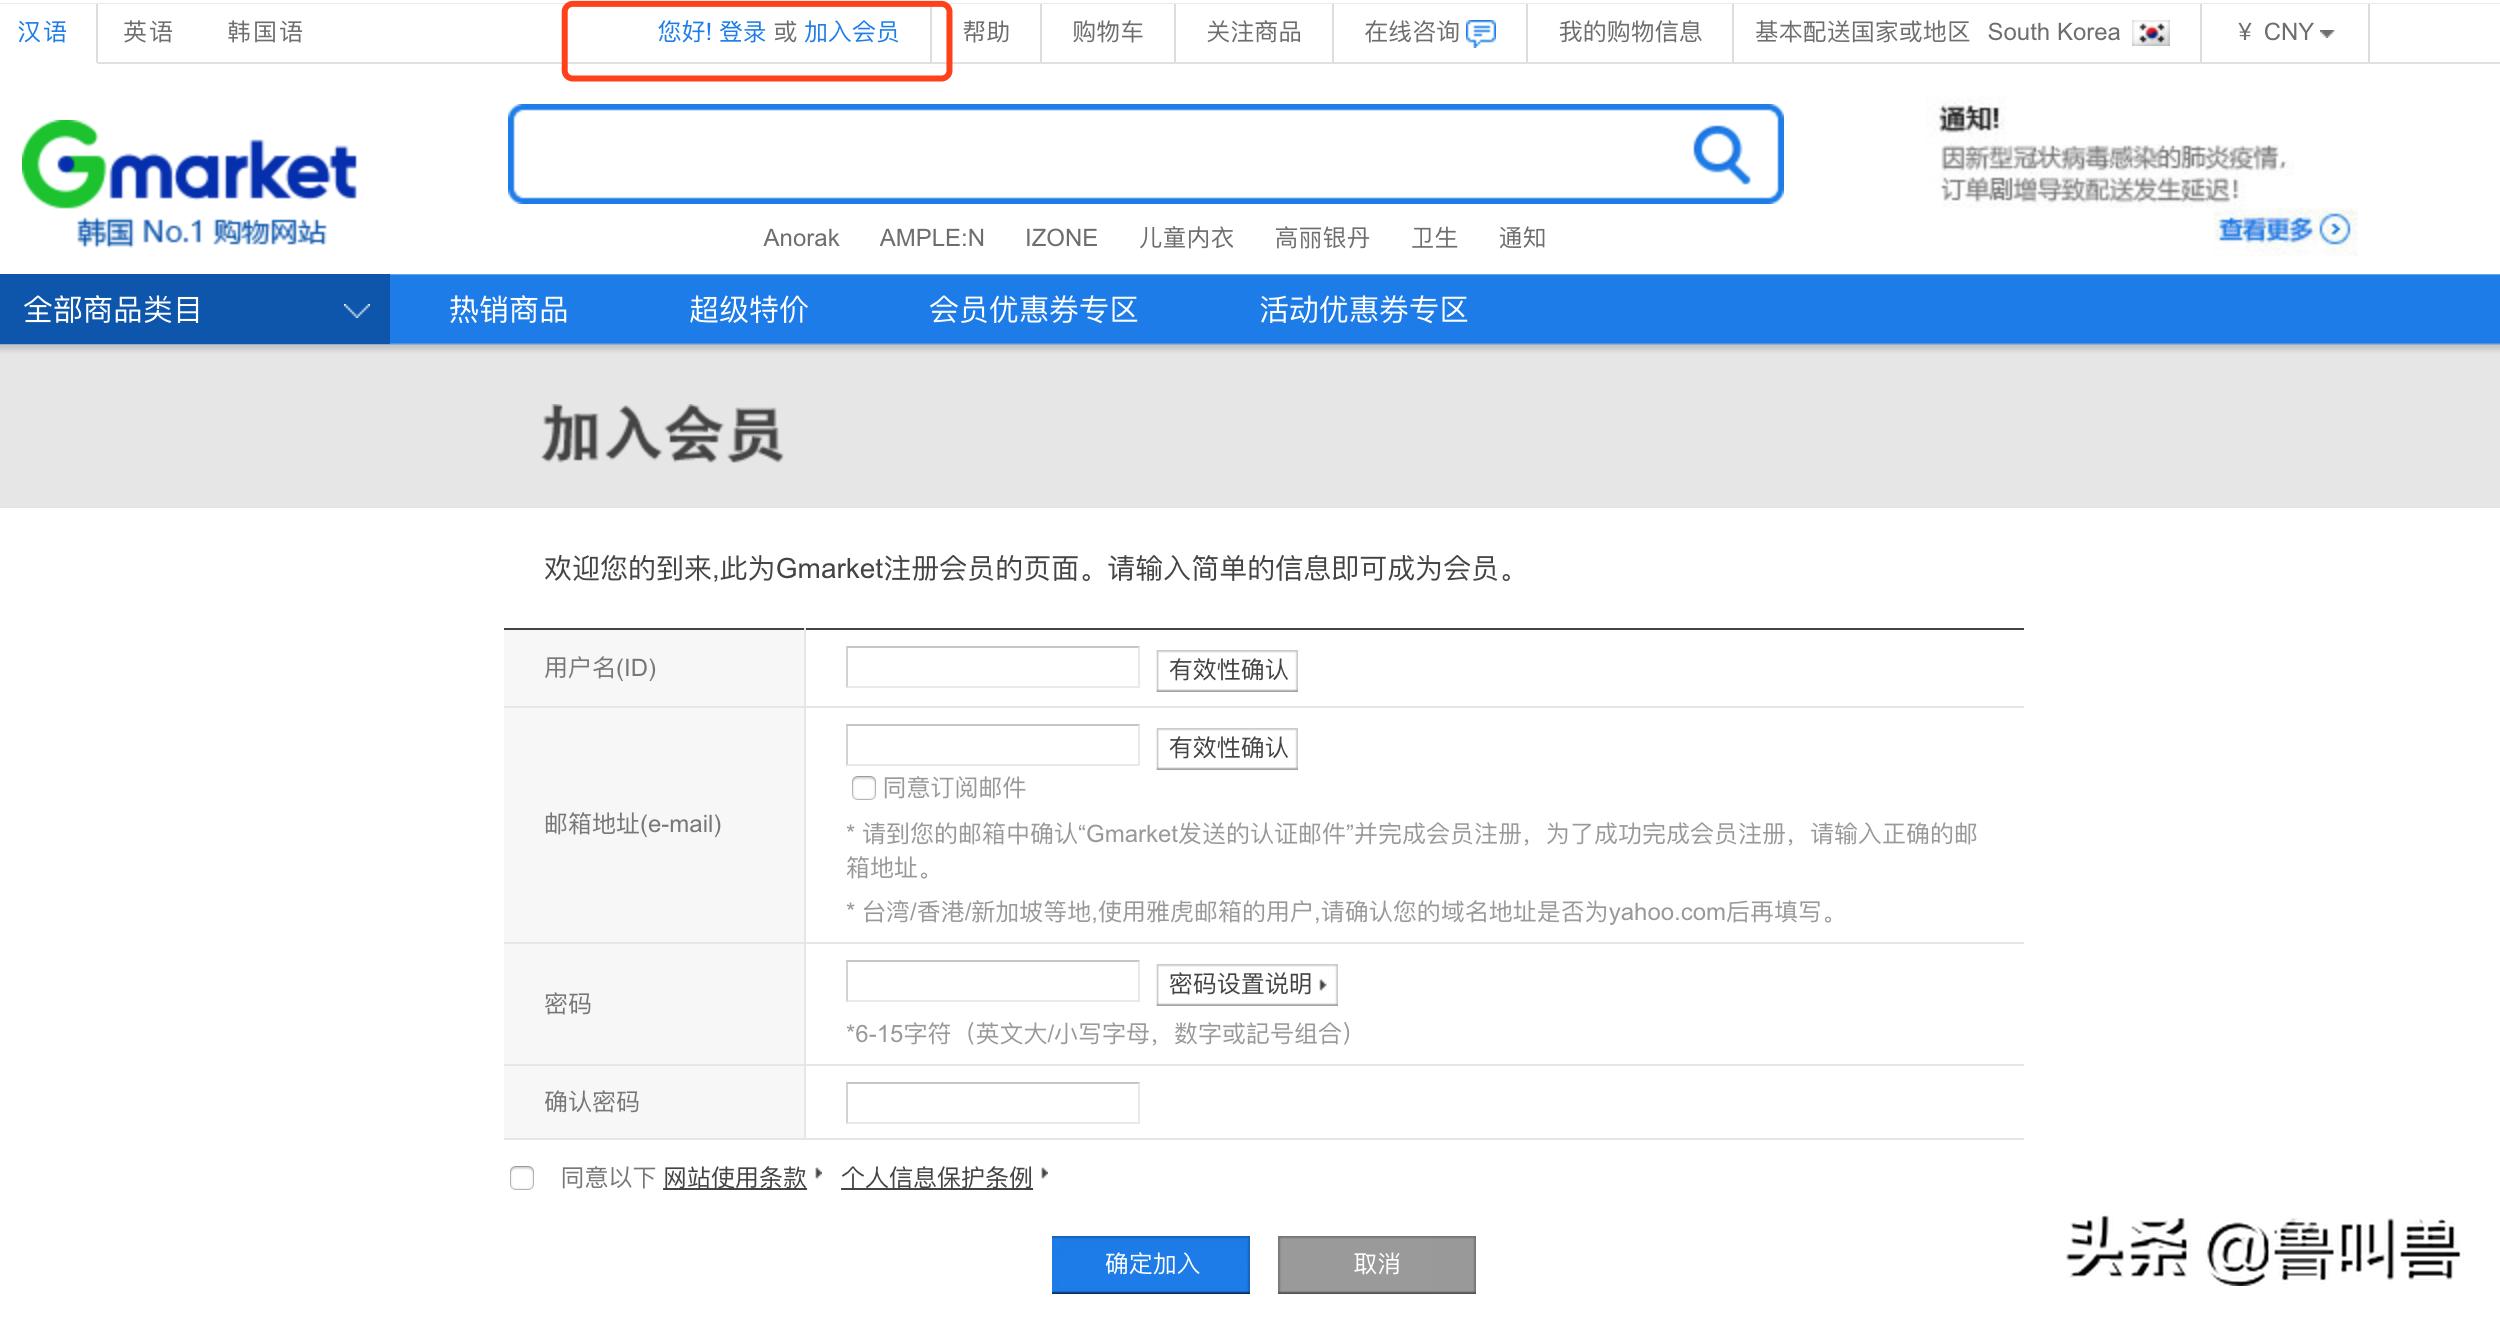Click the online consultation chat bubble icon
Viewport: 2500px width, 1320px height.
[x=1480, y=31]
